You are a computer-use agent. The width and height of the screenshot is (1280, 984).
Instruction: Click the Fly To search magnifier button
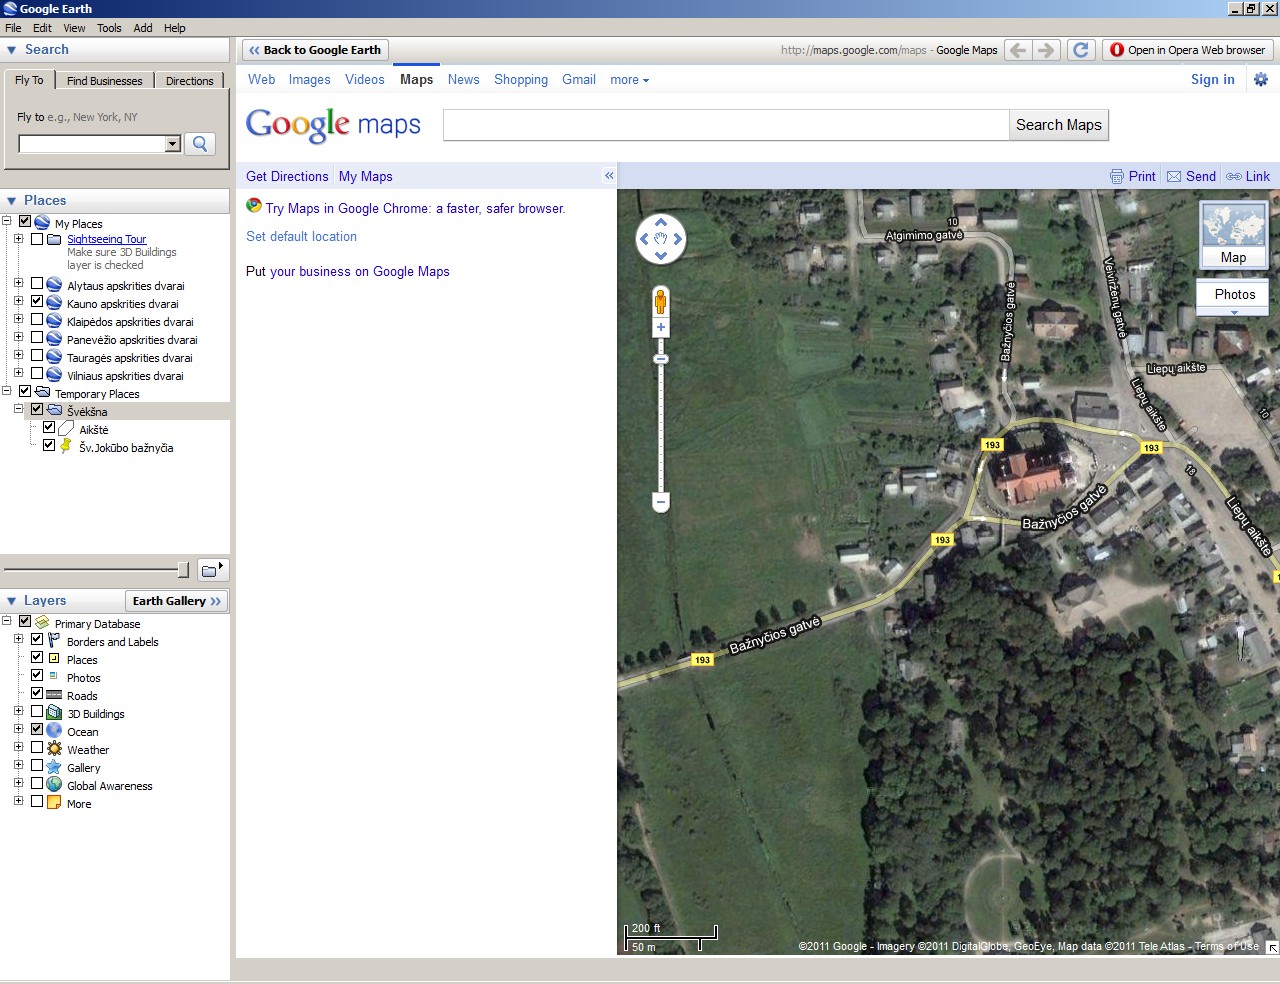coord(200,144)
